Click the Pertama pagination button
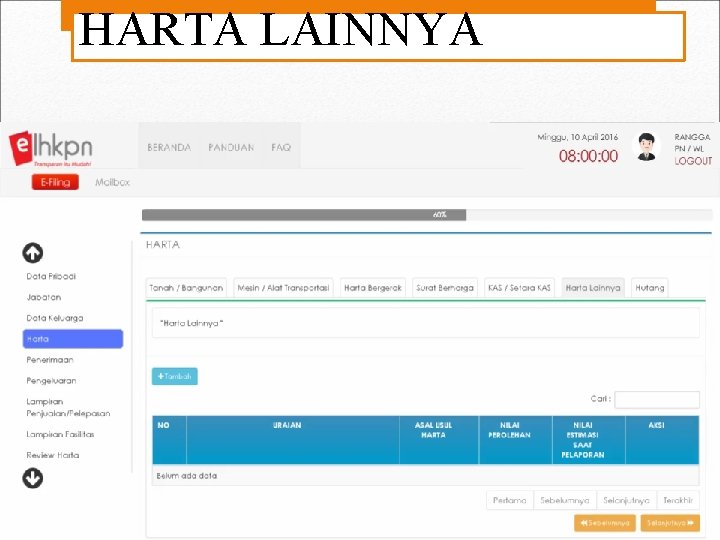 (510, 501)
